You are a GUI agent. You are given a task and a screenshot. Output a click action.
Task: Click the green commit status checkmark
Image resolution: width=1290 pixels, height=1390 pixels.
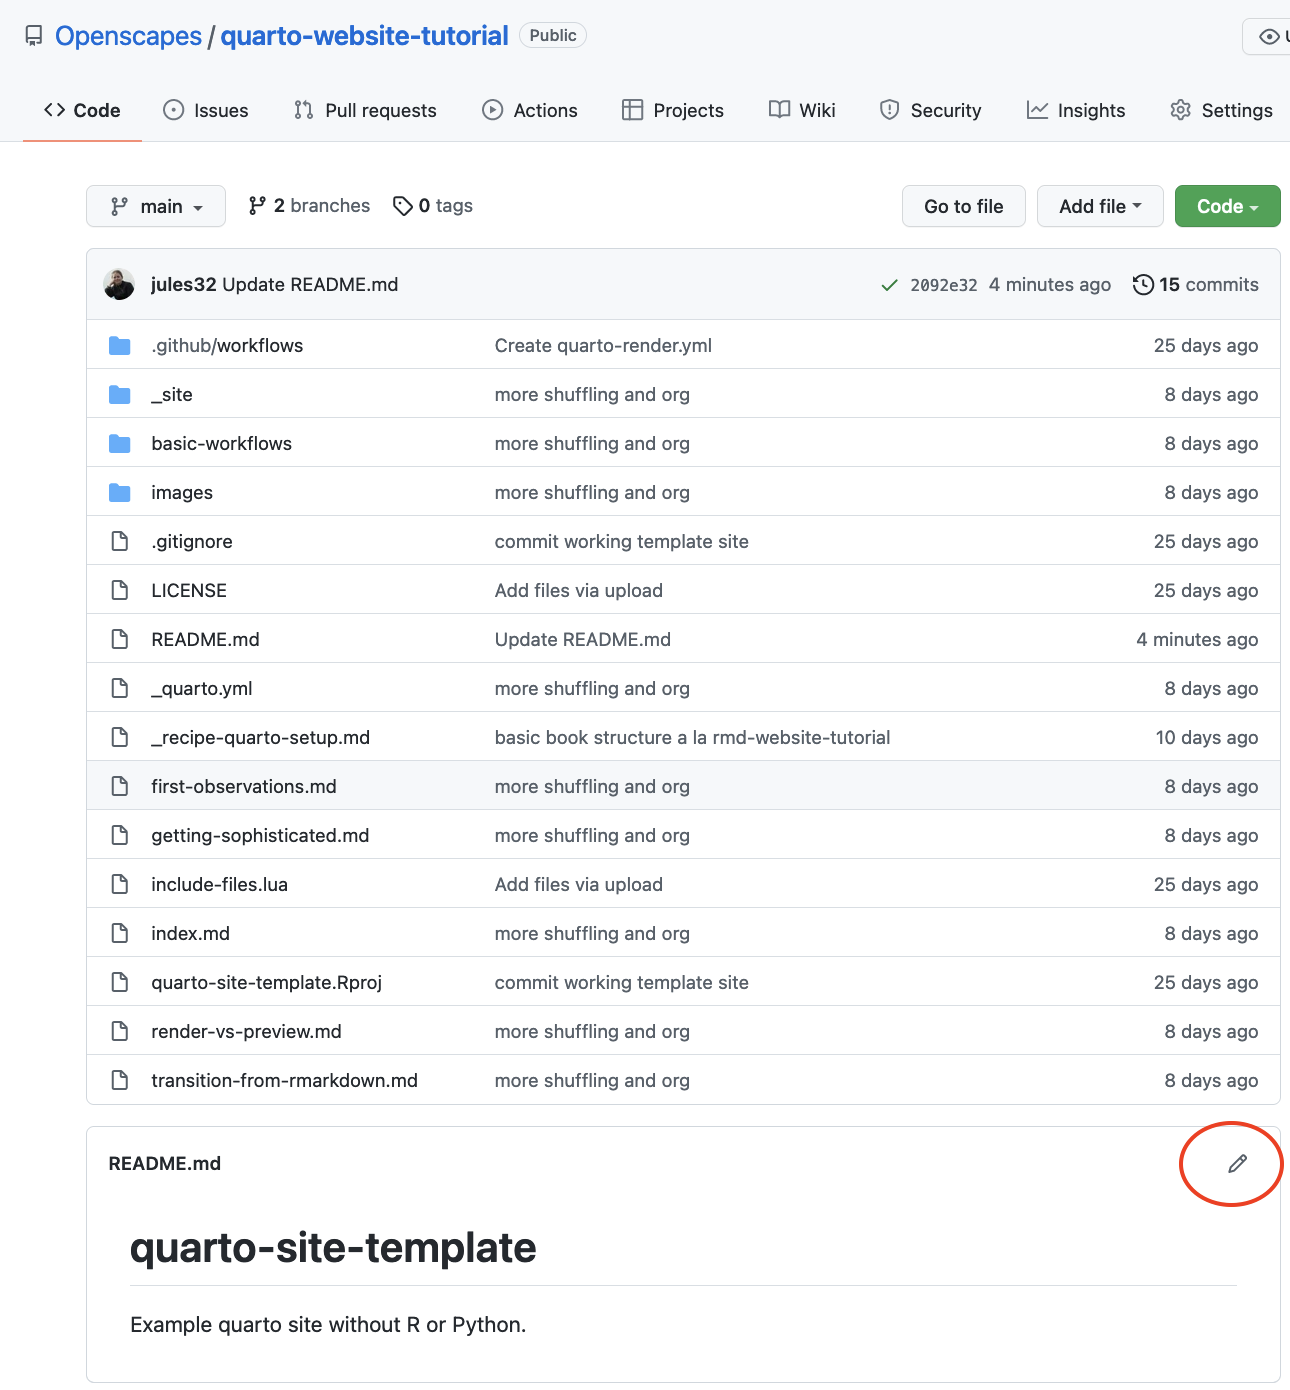[889, 285]
